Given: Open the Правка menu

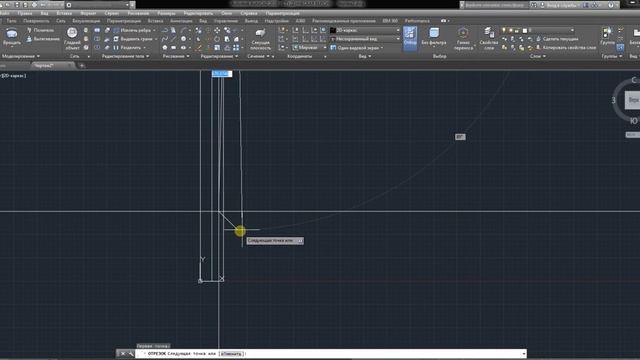Looking at the screenshot, I should pyautogui.click(x=25, y=13).
